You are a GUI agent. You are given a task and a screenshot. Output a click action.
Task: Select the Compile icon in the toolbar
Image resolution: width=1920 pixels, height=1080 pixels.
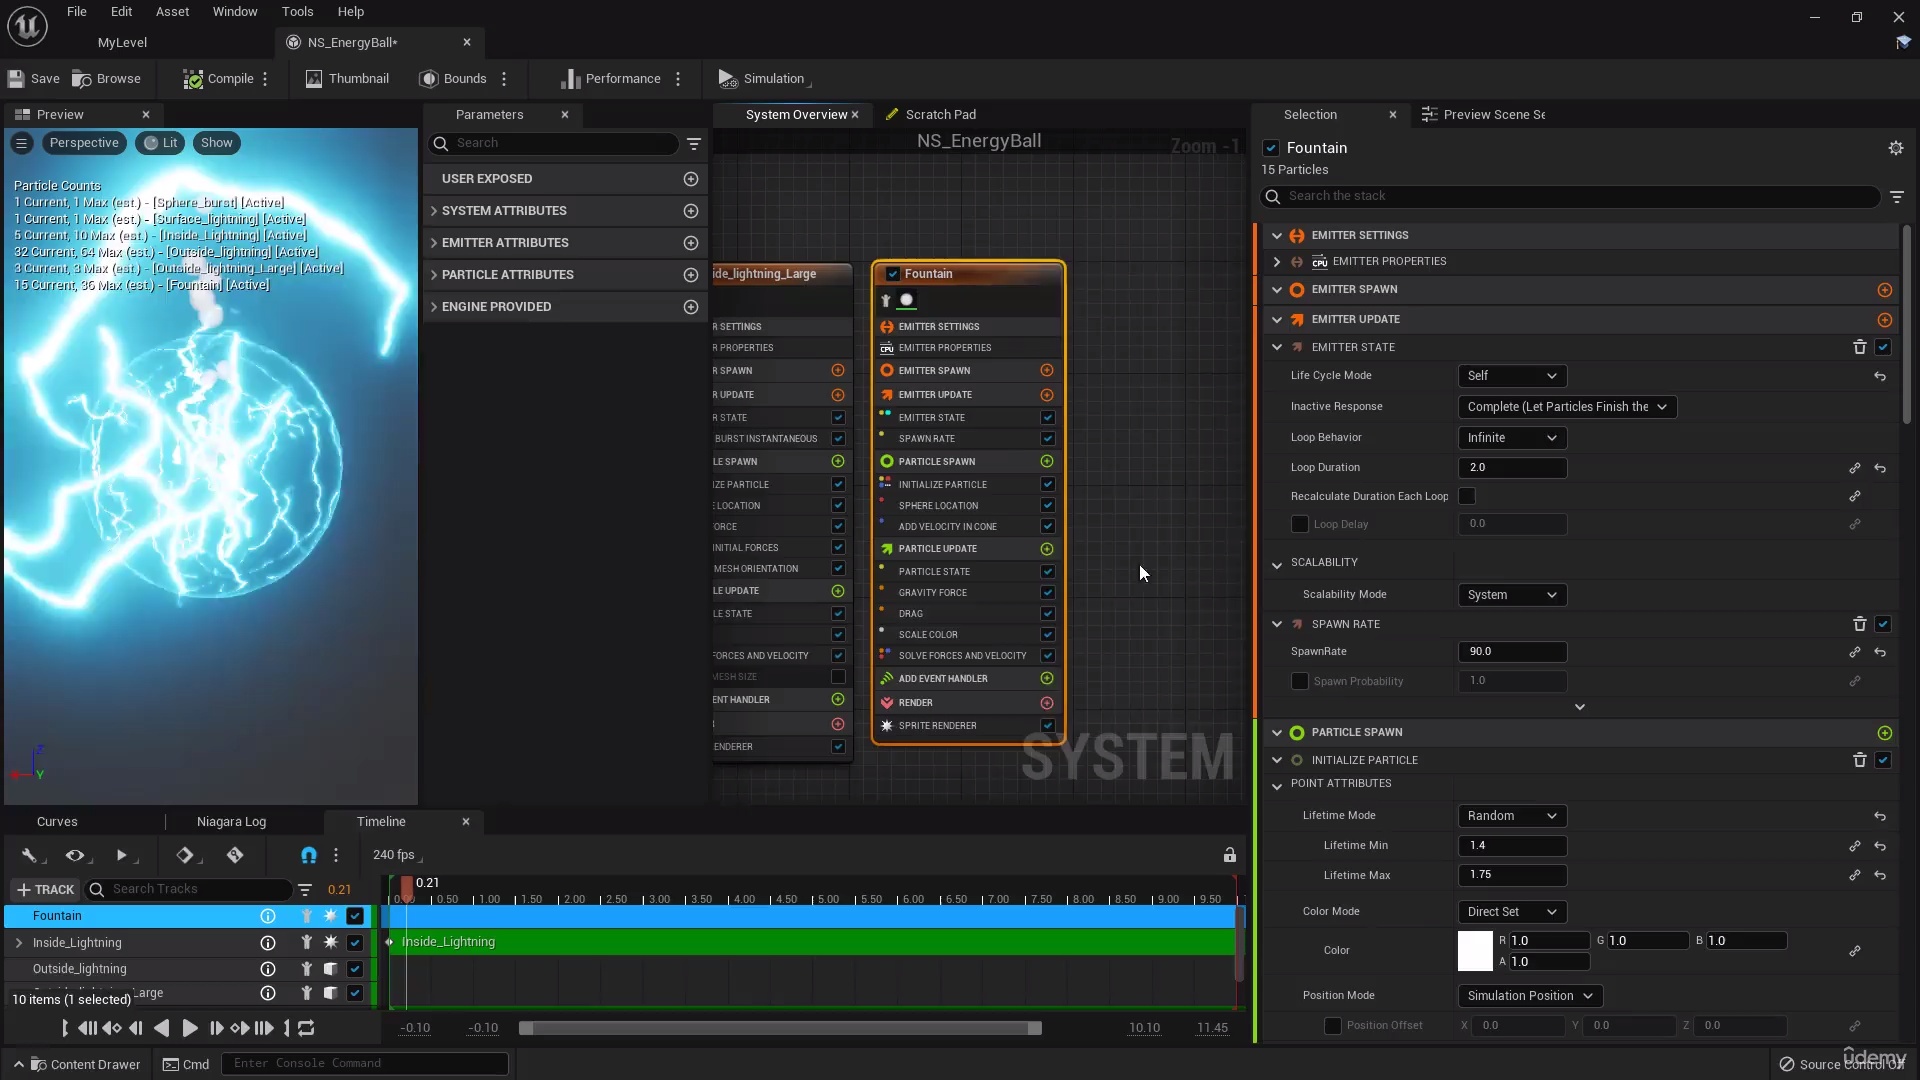195,79
